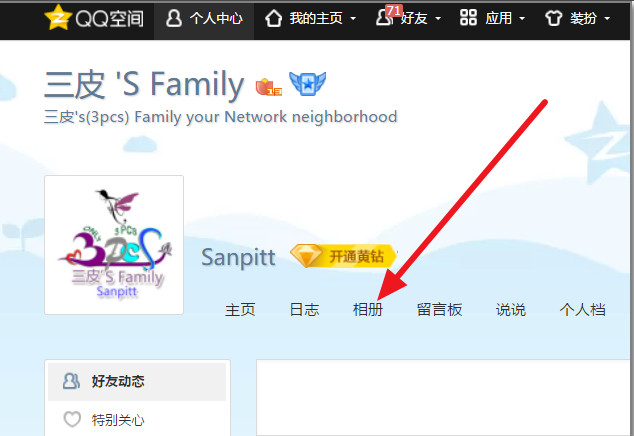Viewport: 634px width, 436px height.
Task: Click the 3PCS profile avatar image
Action: [114, 245]
